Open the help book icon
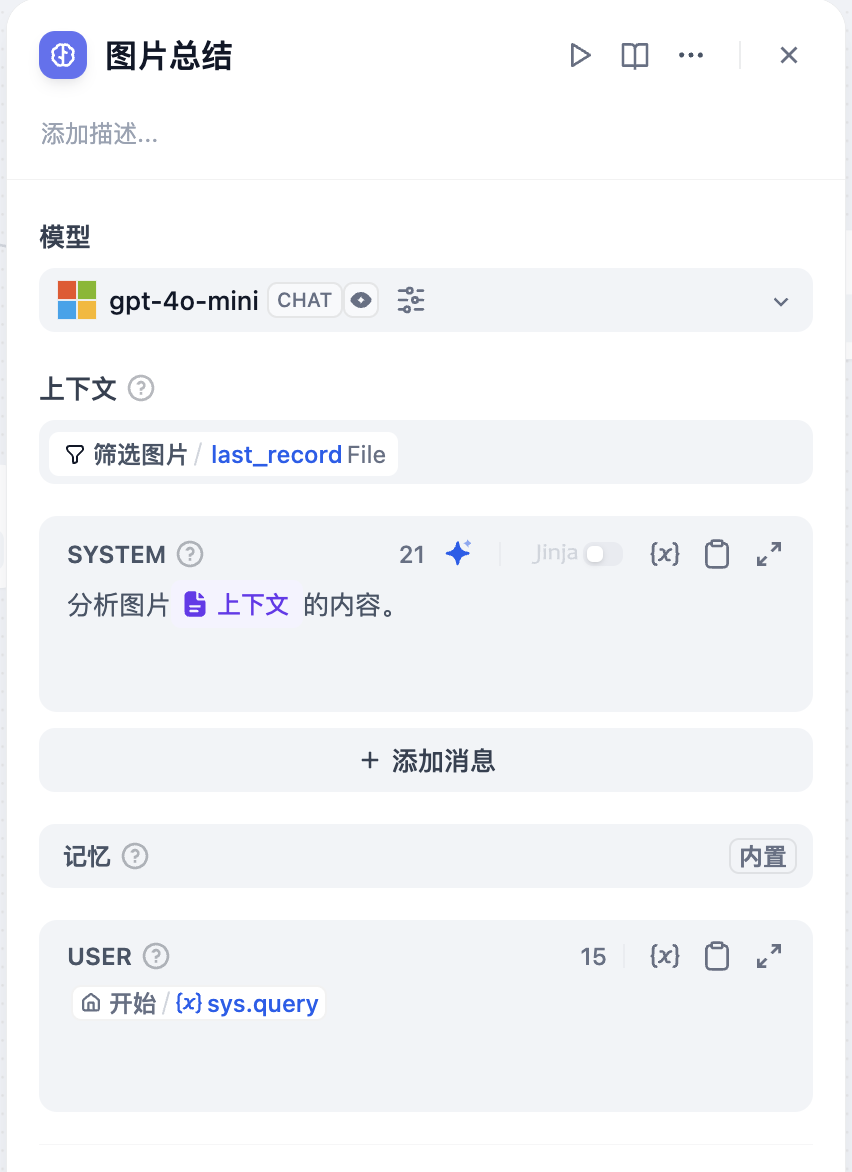This screenshot has width=852, height=1172. coord(635,56)
